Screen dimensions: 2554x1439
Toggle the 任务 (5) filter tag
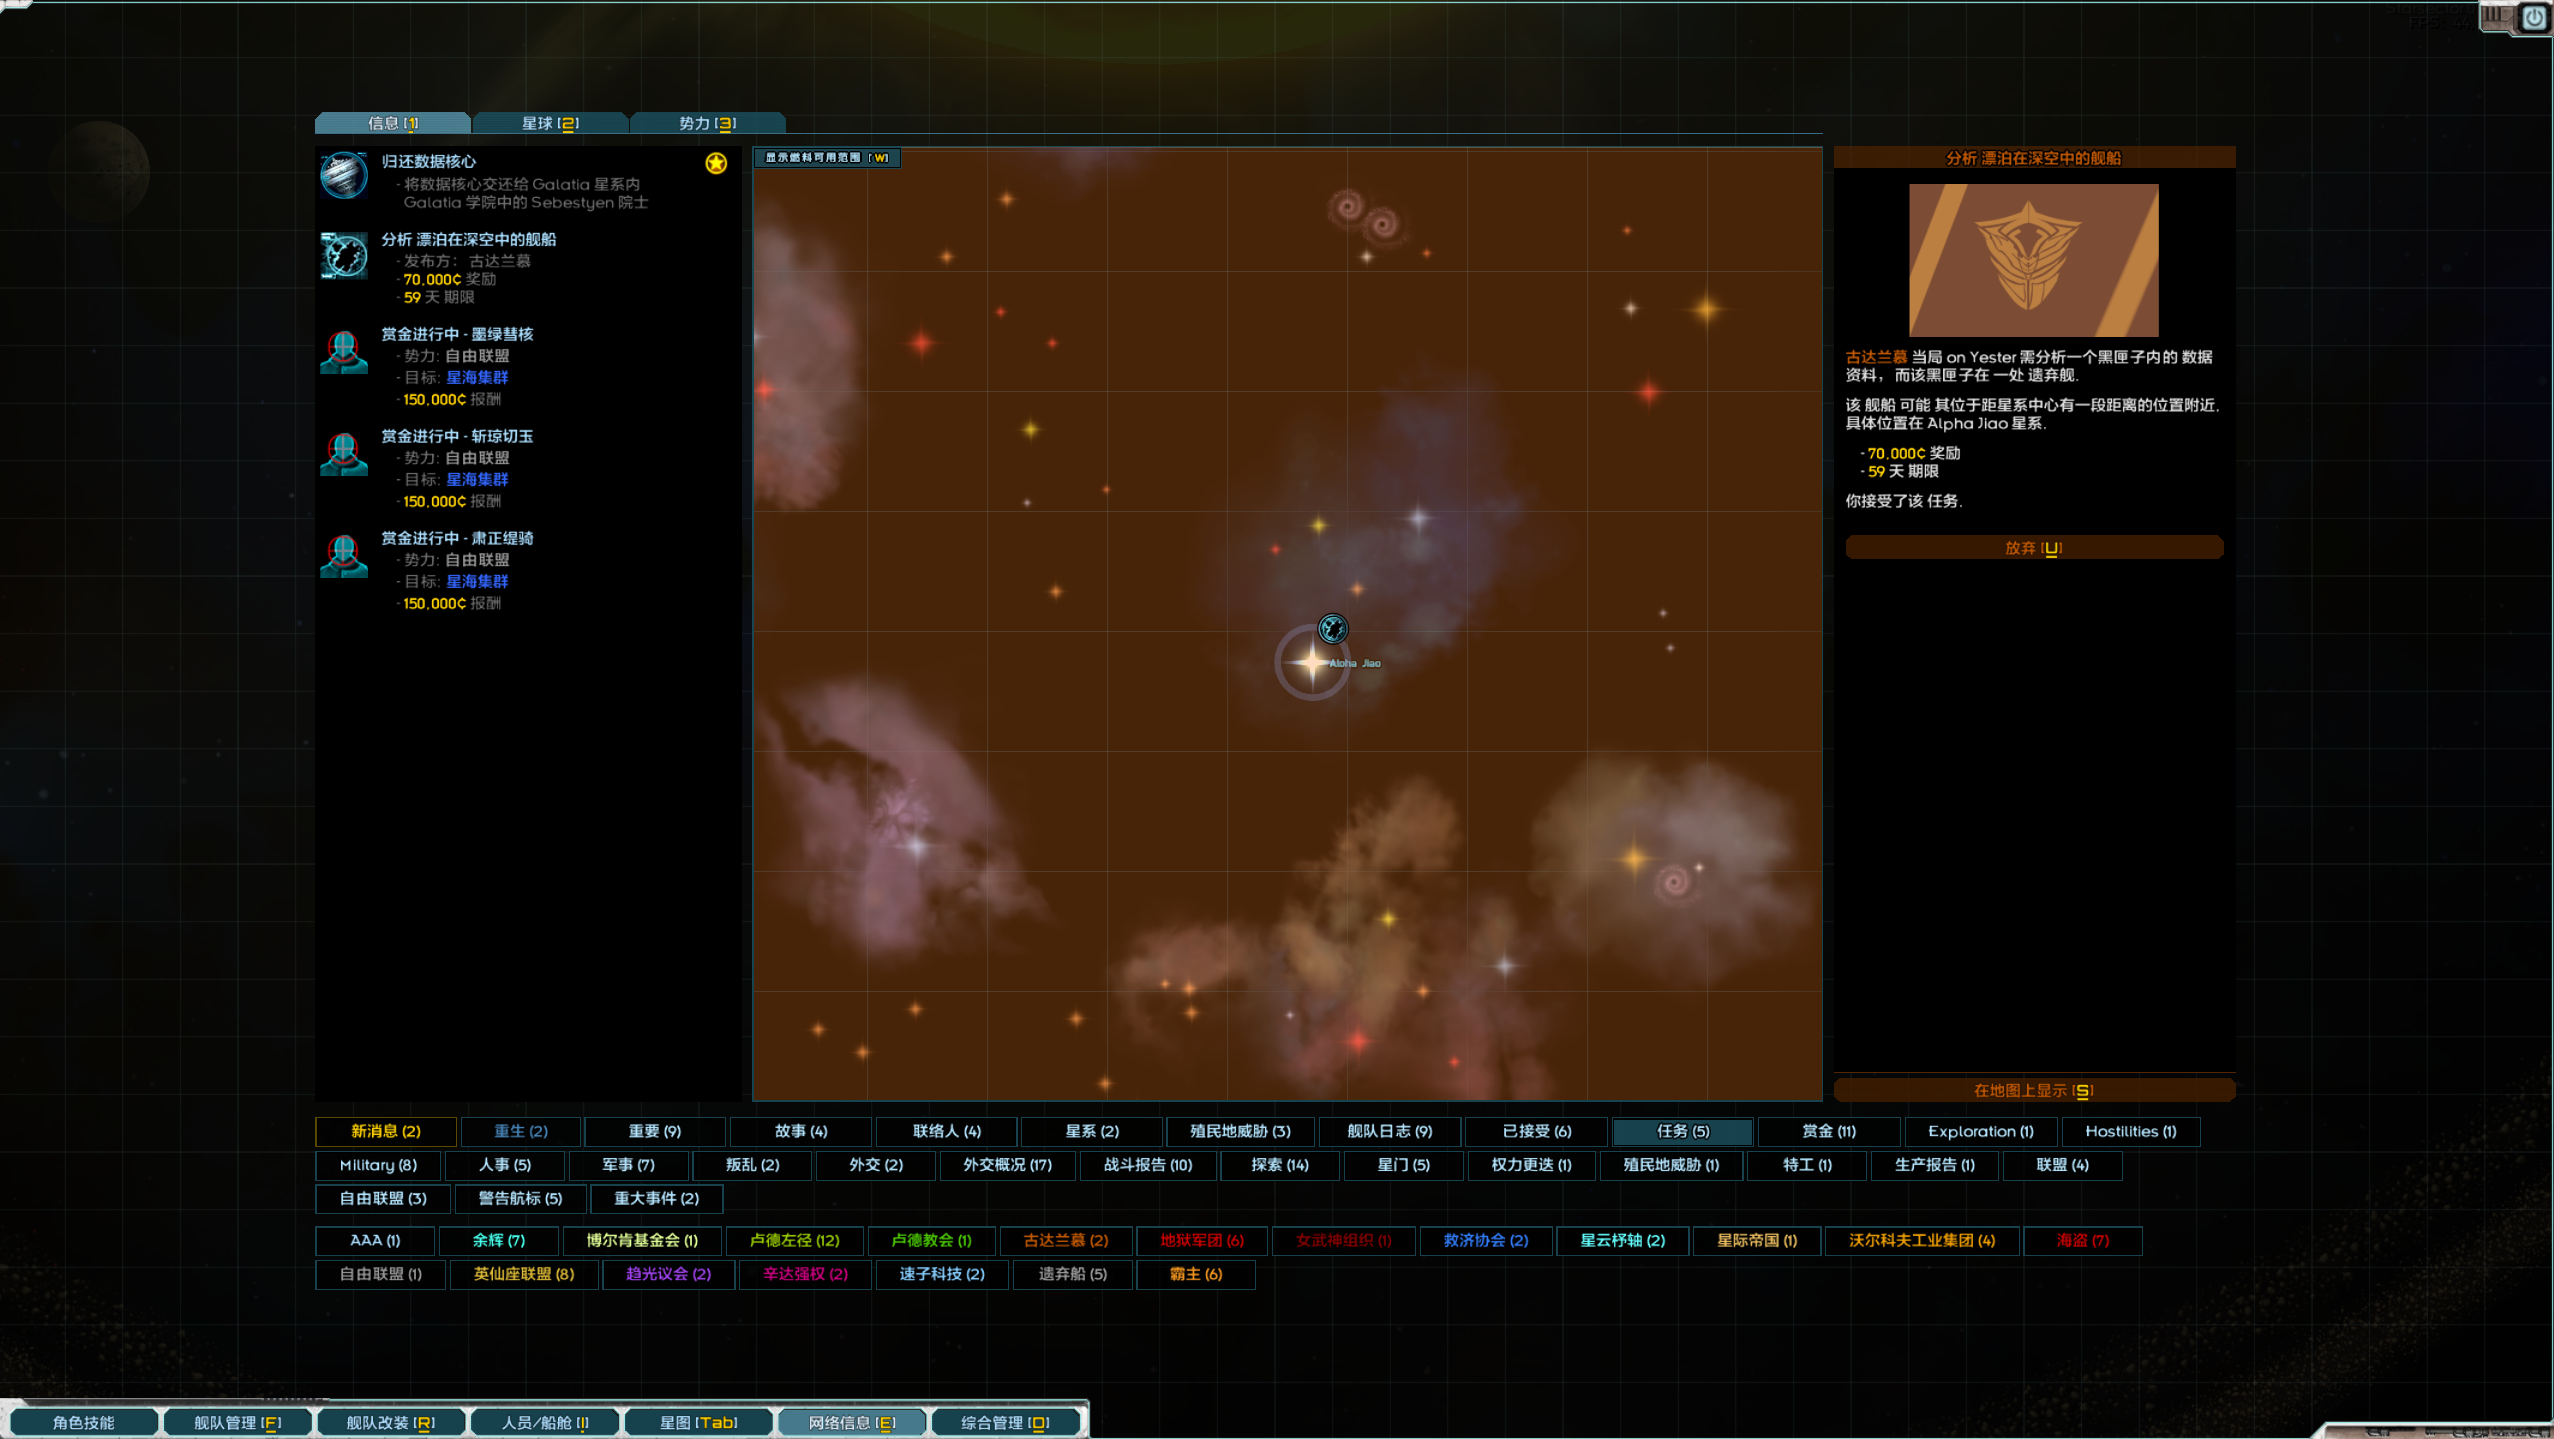[1682, 1131]
